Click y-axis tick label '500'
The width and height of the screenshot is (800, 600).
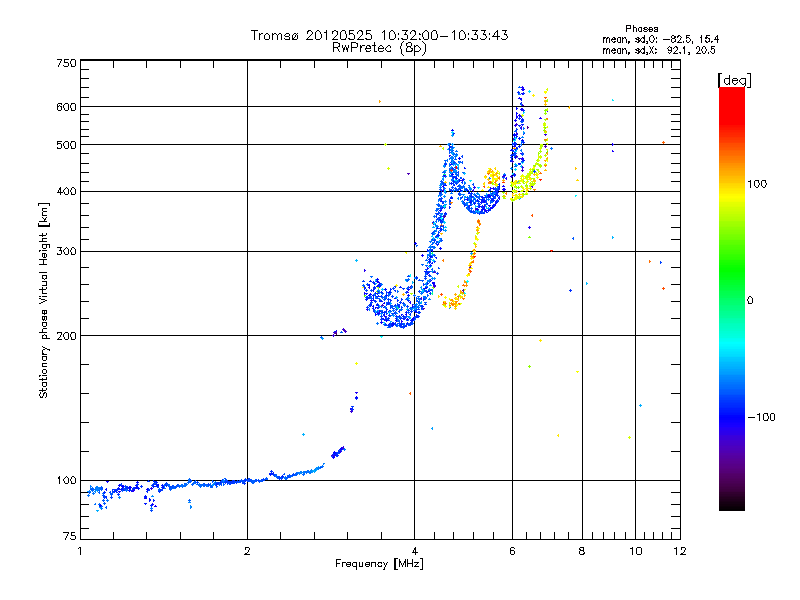click(x=67, y=145)
